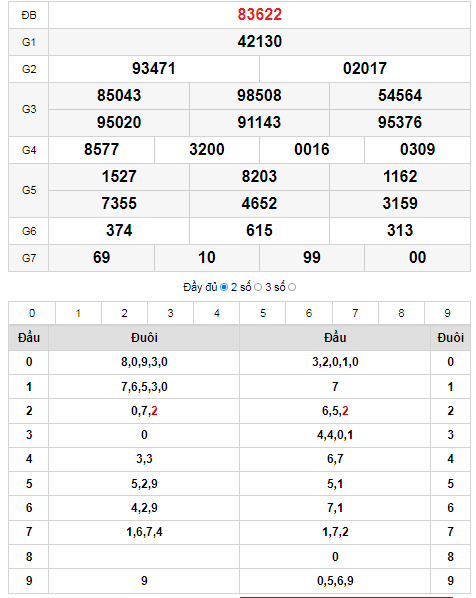
Task: Click G7 result 69
Action: point(101,257)
